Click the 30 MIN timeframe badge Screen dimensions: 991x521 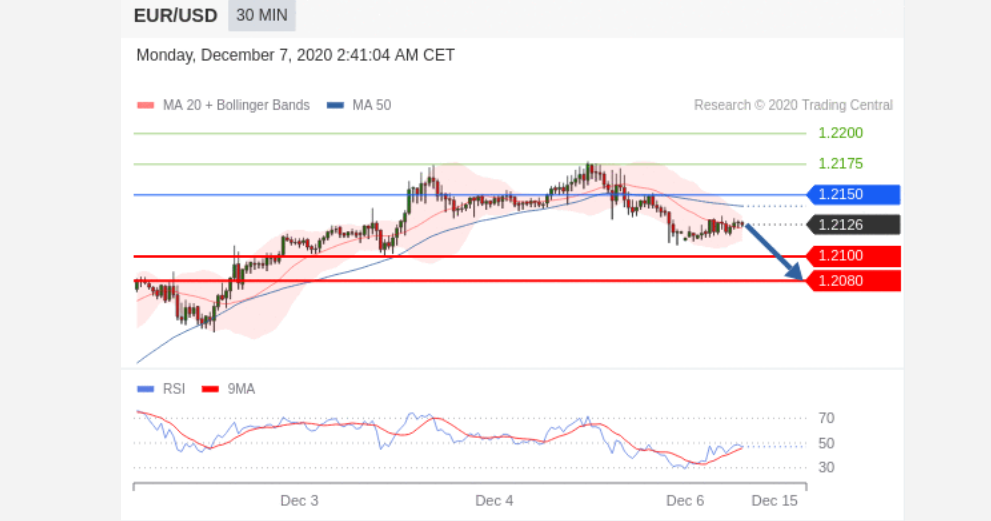tap(262, 15)
